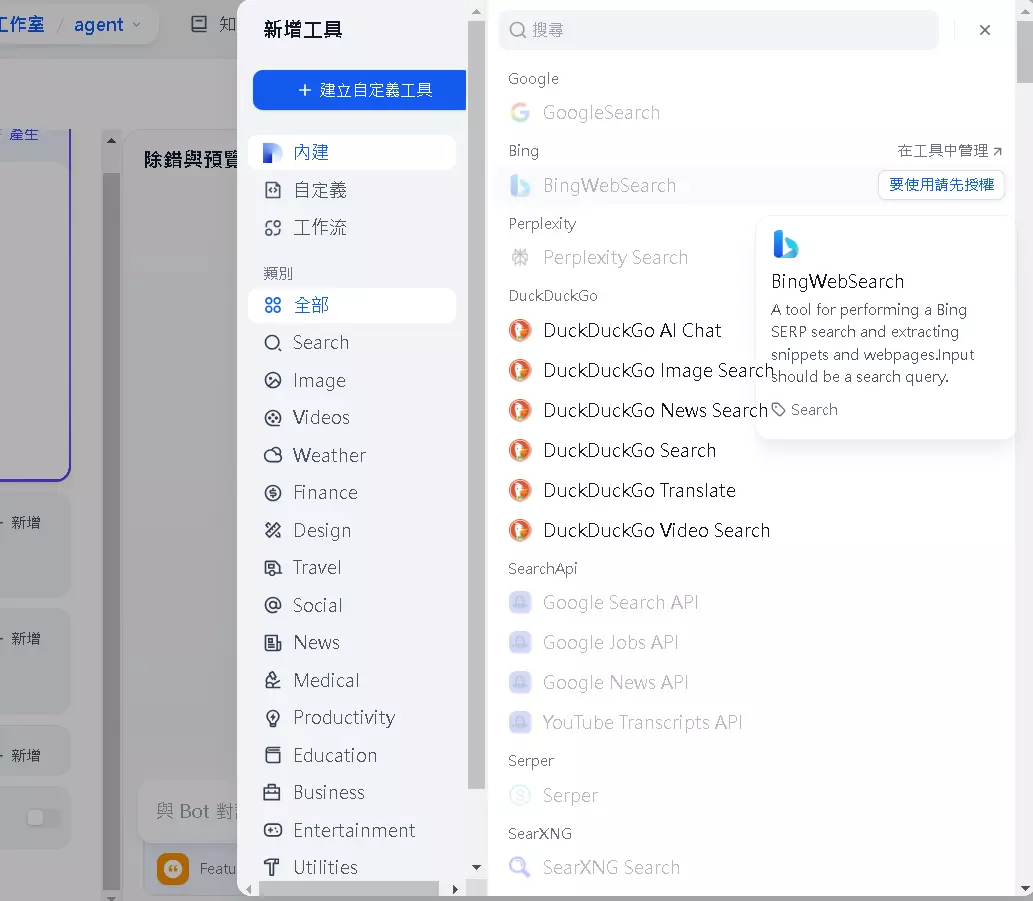This screenshot has height=901, width=1033.
Task: Filter tools by Social category
Action: 352,605
